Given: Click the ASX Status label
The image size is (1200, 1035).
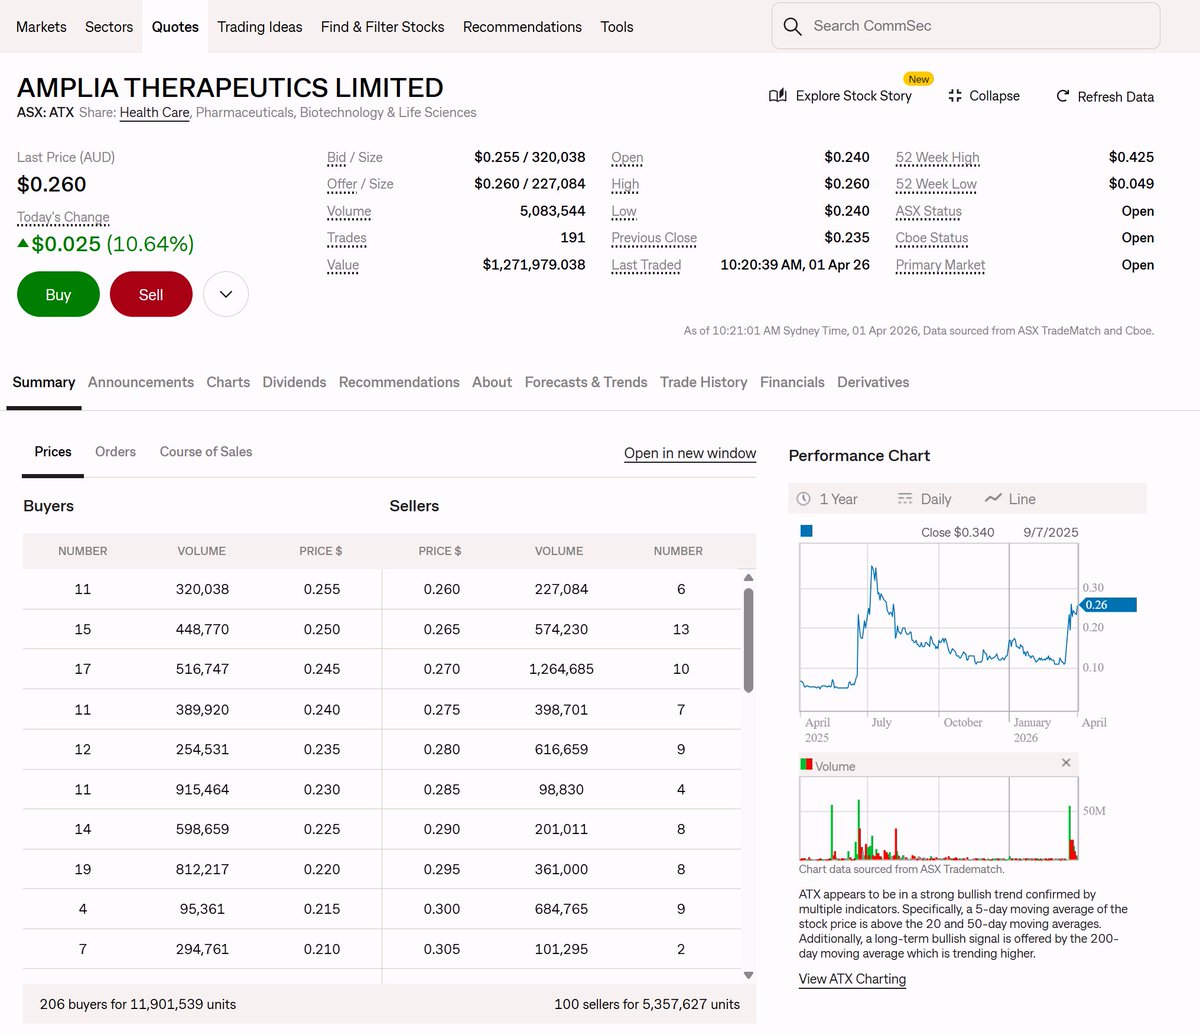Looking at the screenshot, I should pyautogui.click(x=929, y=211).
